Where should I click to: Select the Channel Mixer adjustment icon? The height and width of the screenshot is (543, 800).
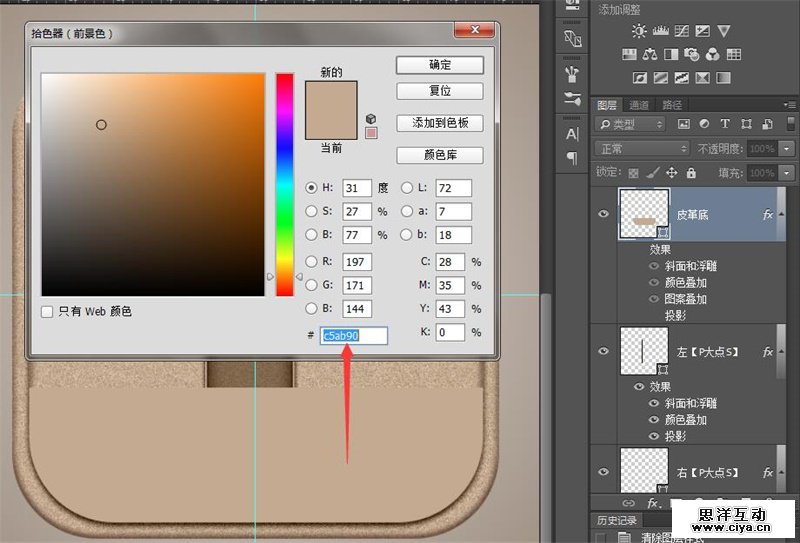tap(713, 54)
